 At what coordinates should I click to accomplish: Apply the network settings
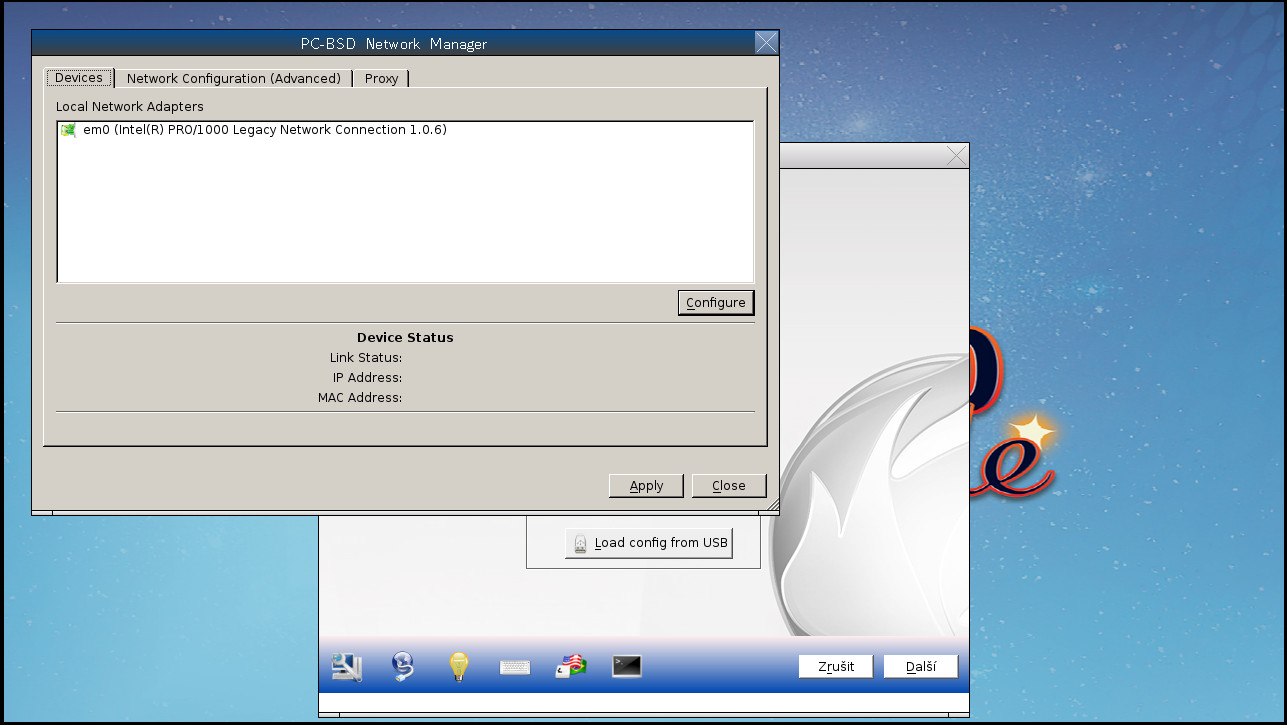[x=646, y=485]
